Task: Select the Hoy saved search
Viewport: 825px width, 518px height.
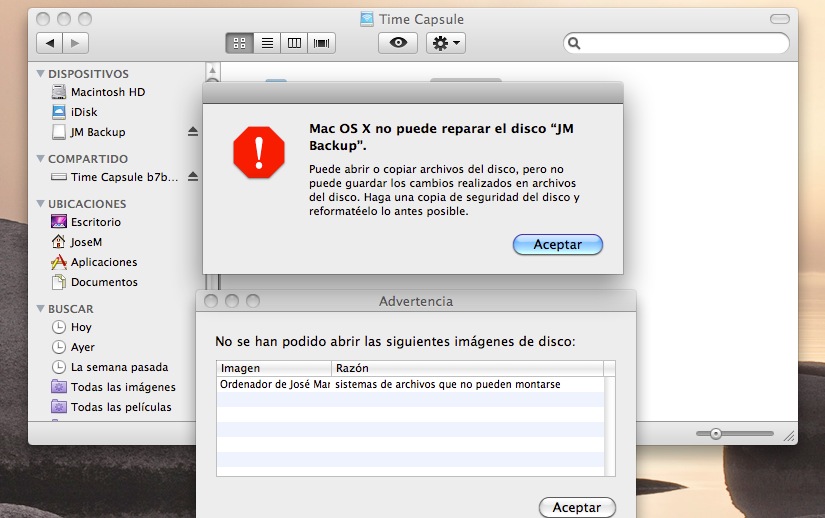Action: (72, 327)
